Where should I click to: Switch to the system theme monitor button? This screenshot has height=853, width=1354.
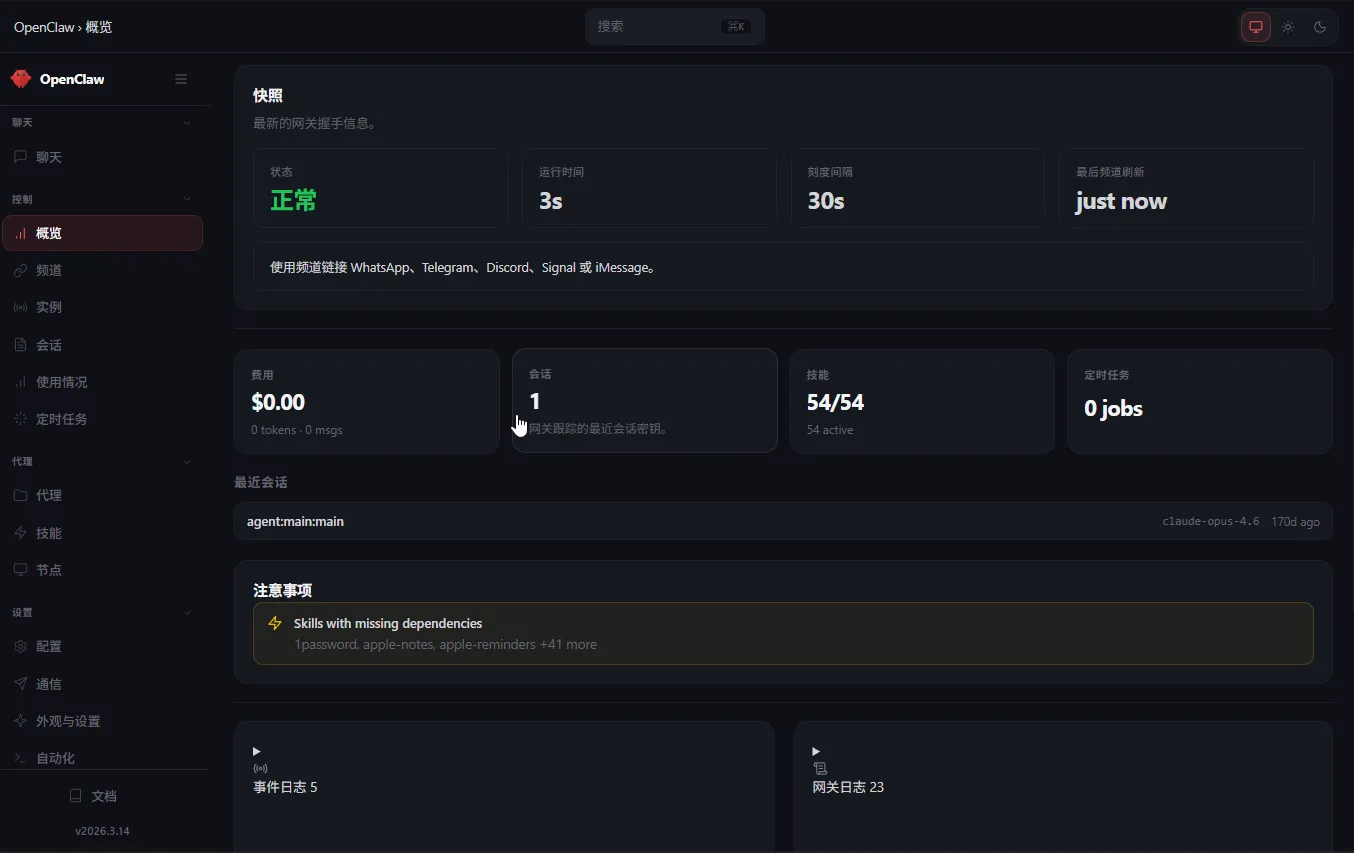pyautogui.click(x=1256, y=27)
